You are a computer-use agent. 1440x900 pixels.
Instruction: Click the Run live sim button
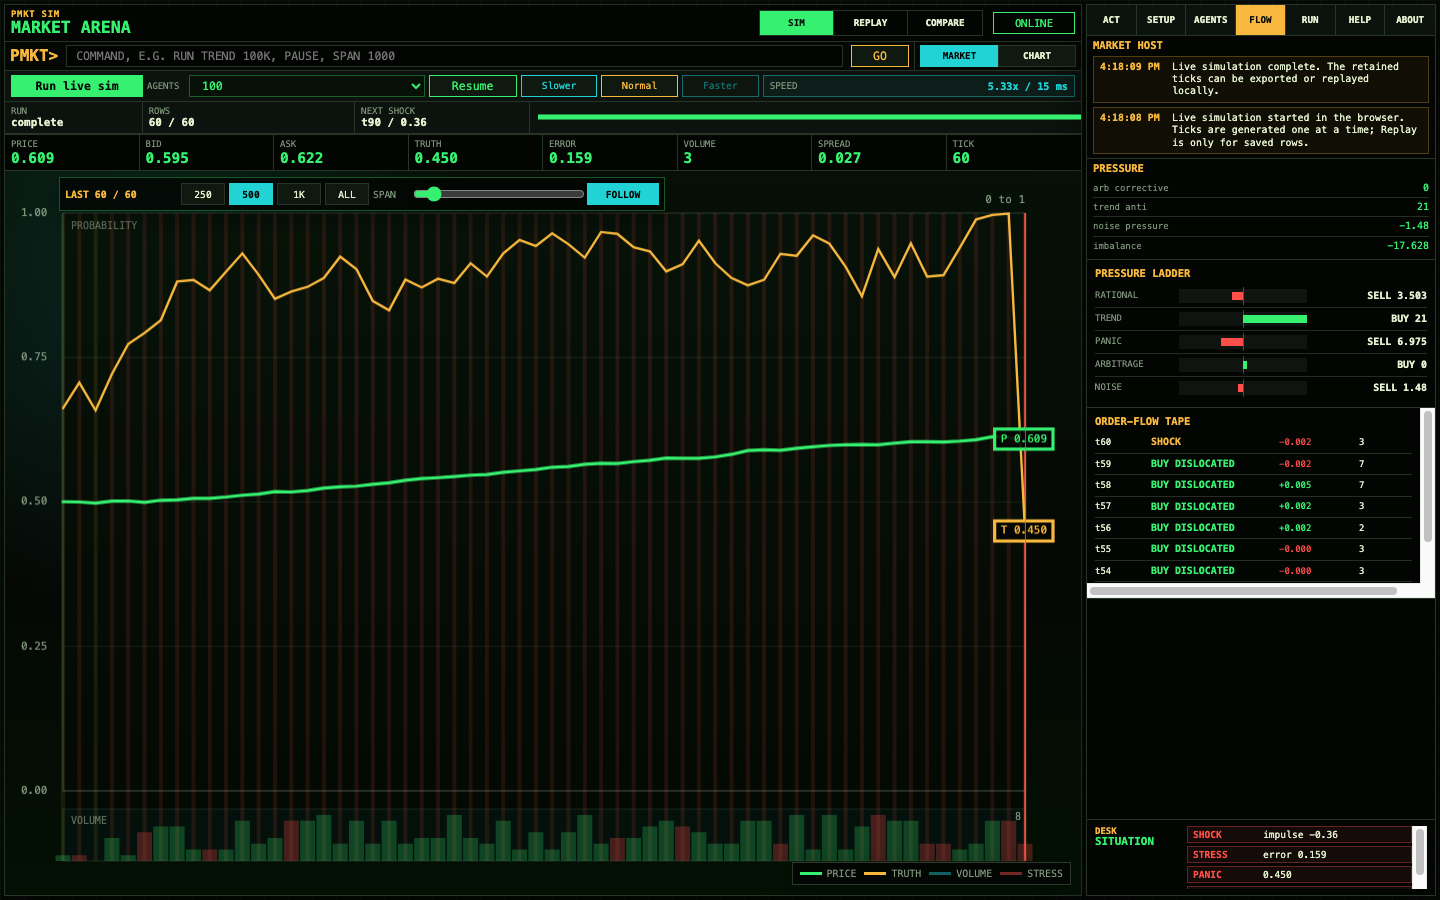[x=77, y=86]
